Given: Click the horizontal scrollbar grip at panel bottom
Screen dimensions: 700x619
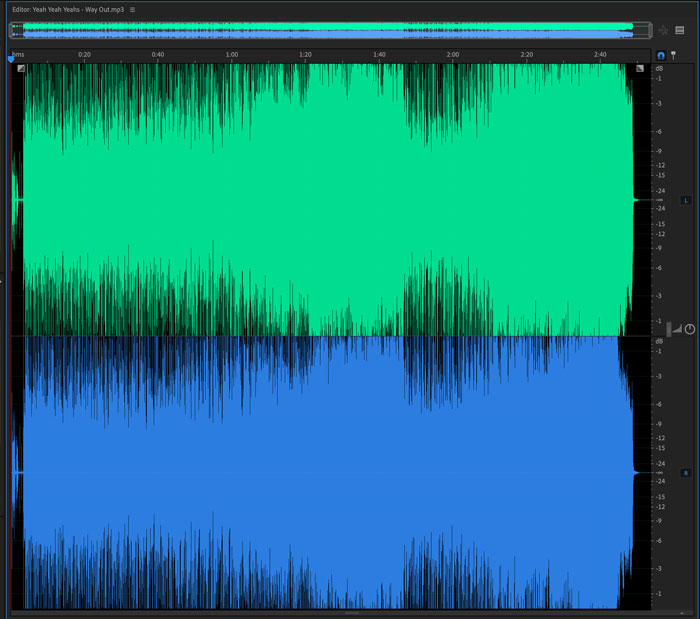Looking at the screenshot, I should click(352, 613).
